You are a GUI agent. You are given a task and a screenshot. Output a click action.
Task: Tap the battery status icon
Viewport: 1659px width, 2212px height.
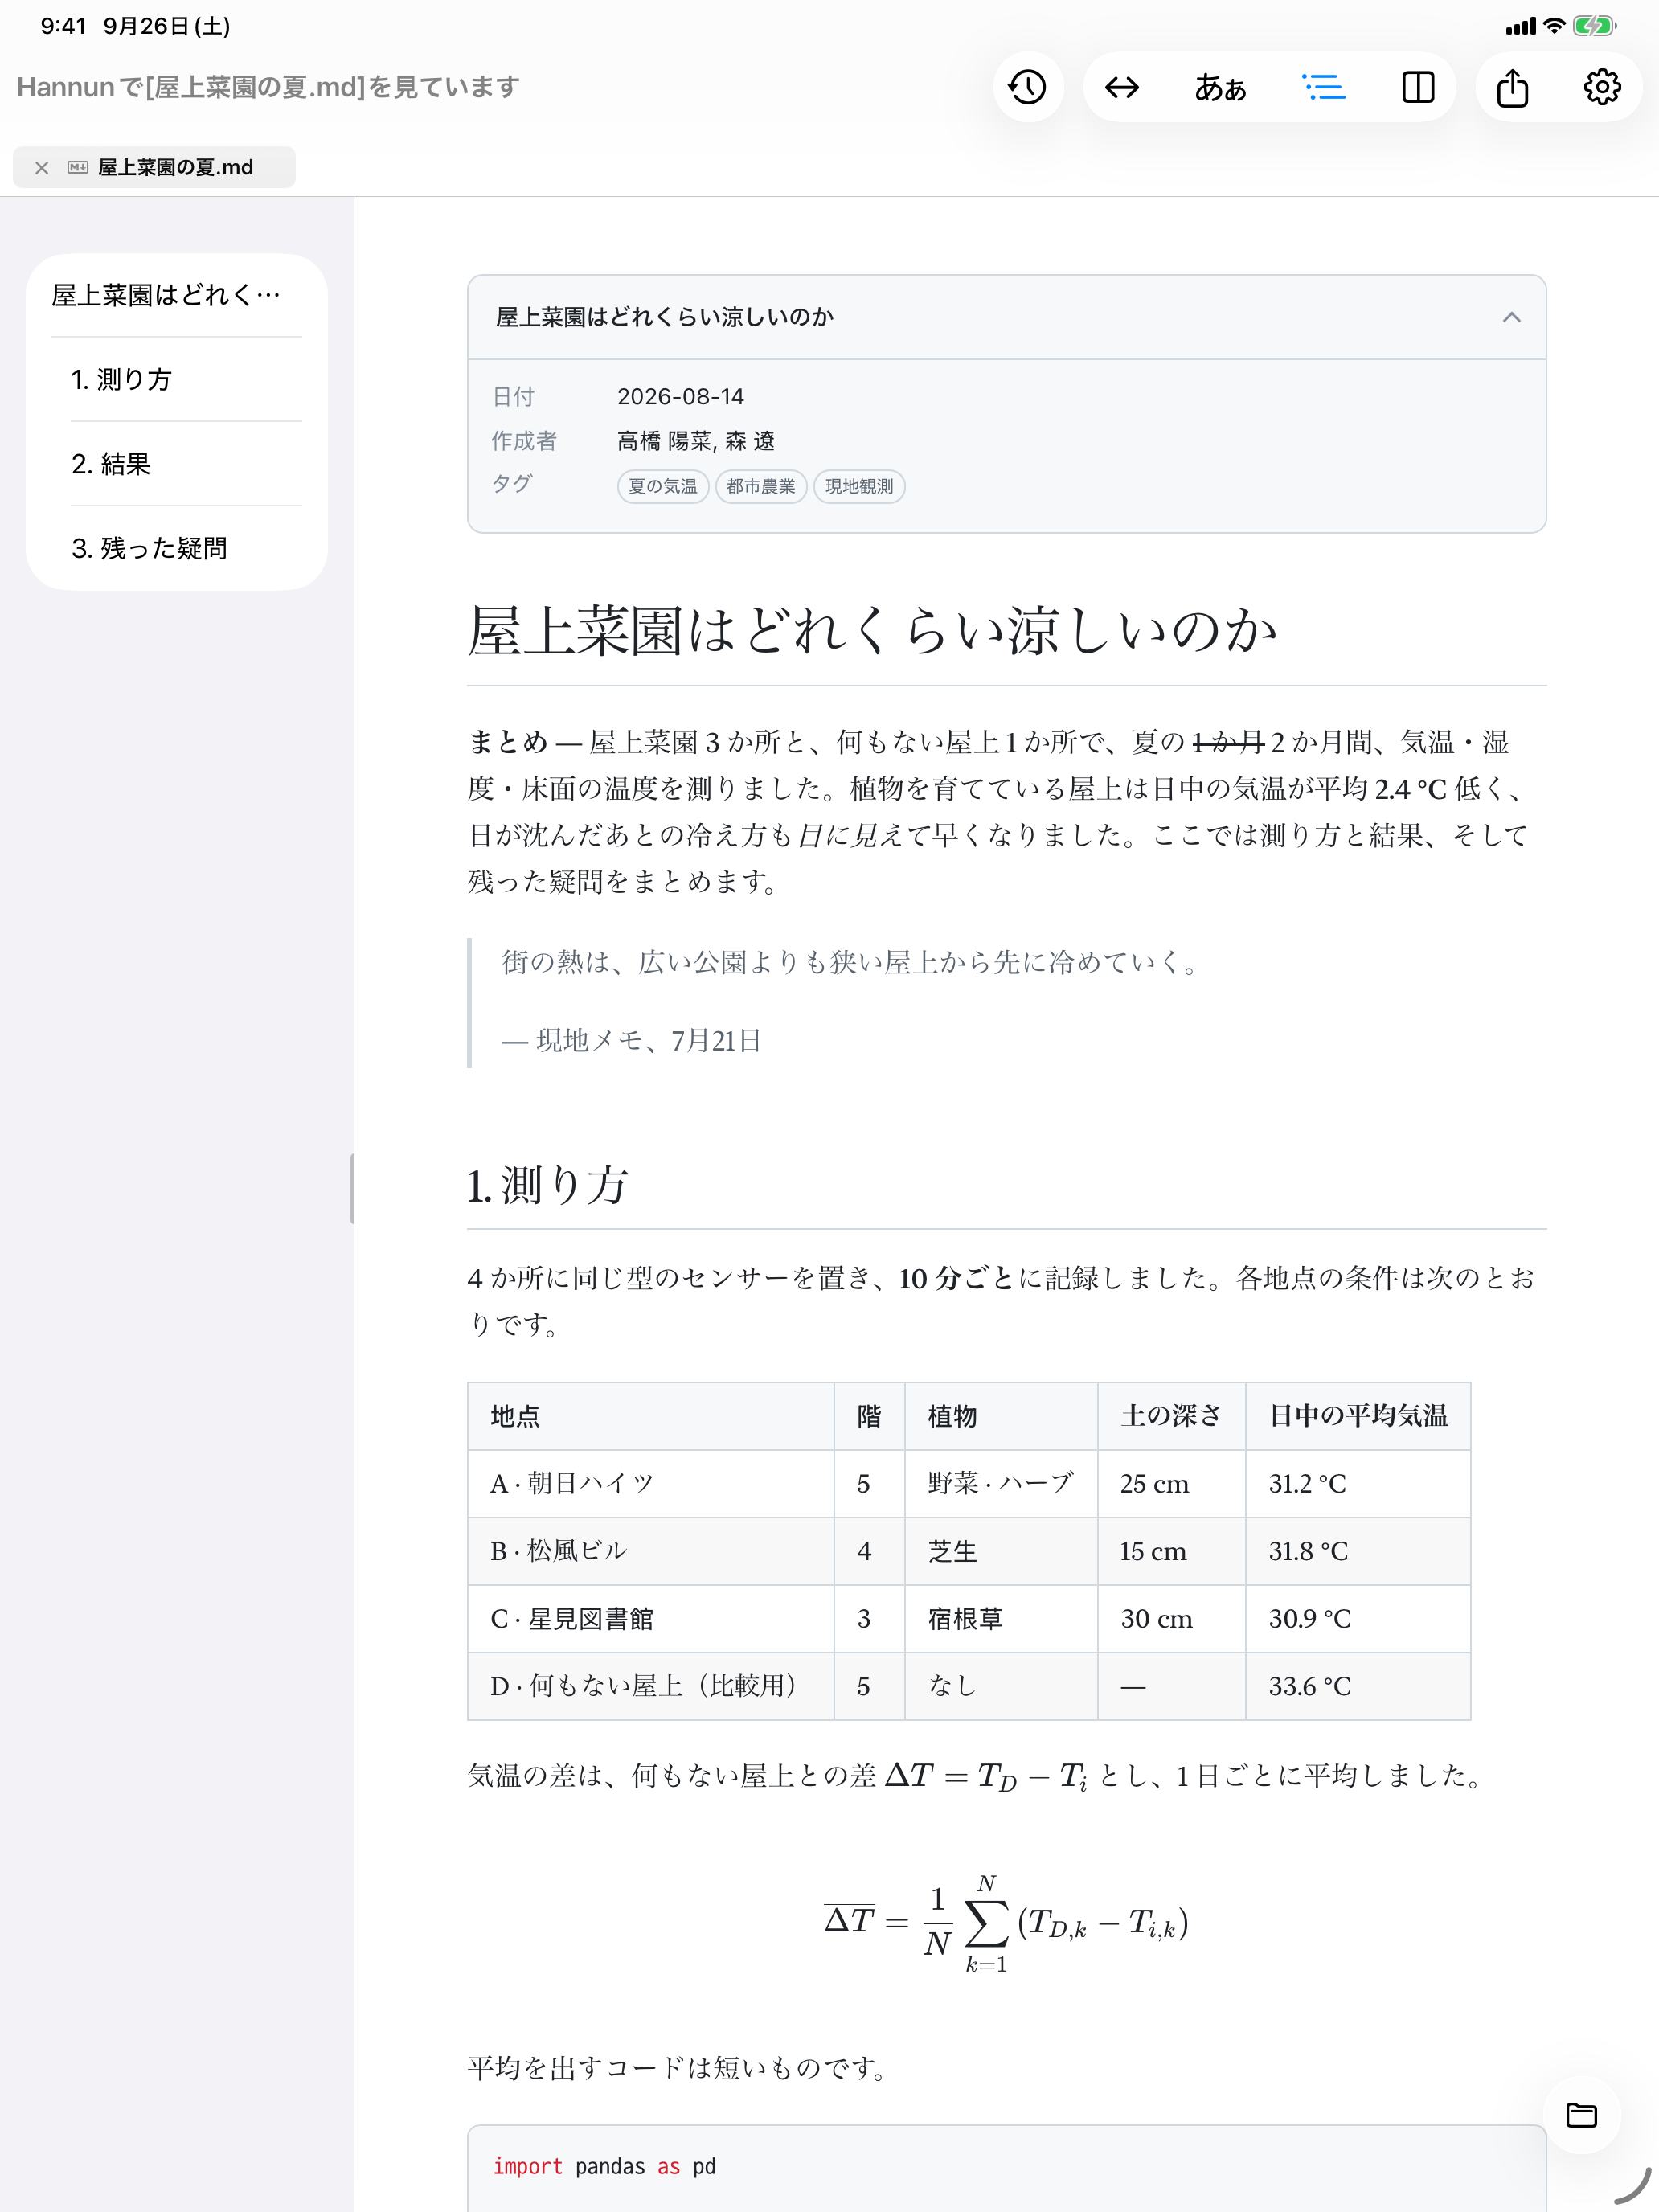[x=1594, y=26]
